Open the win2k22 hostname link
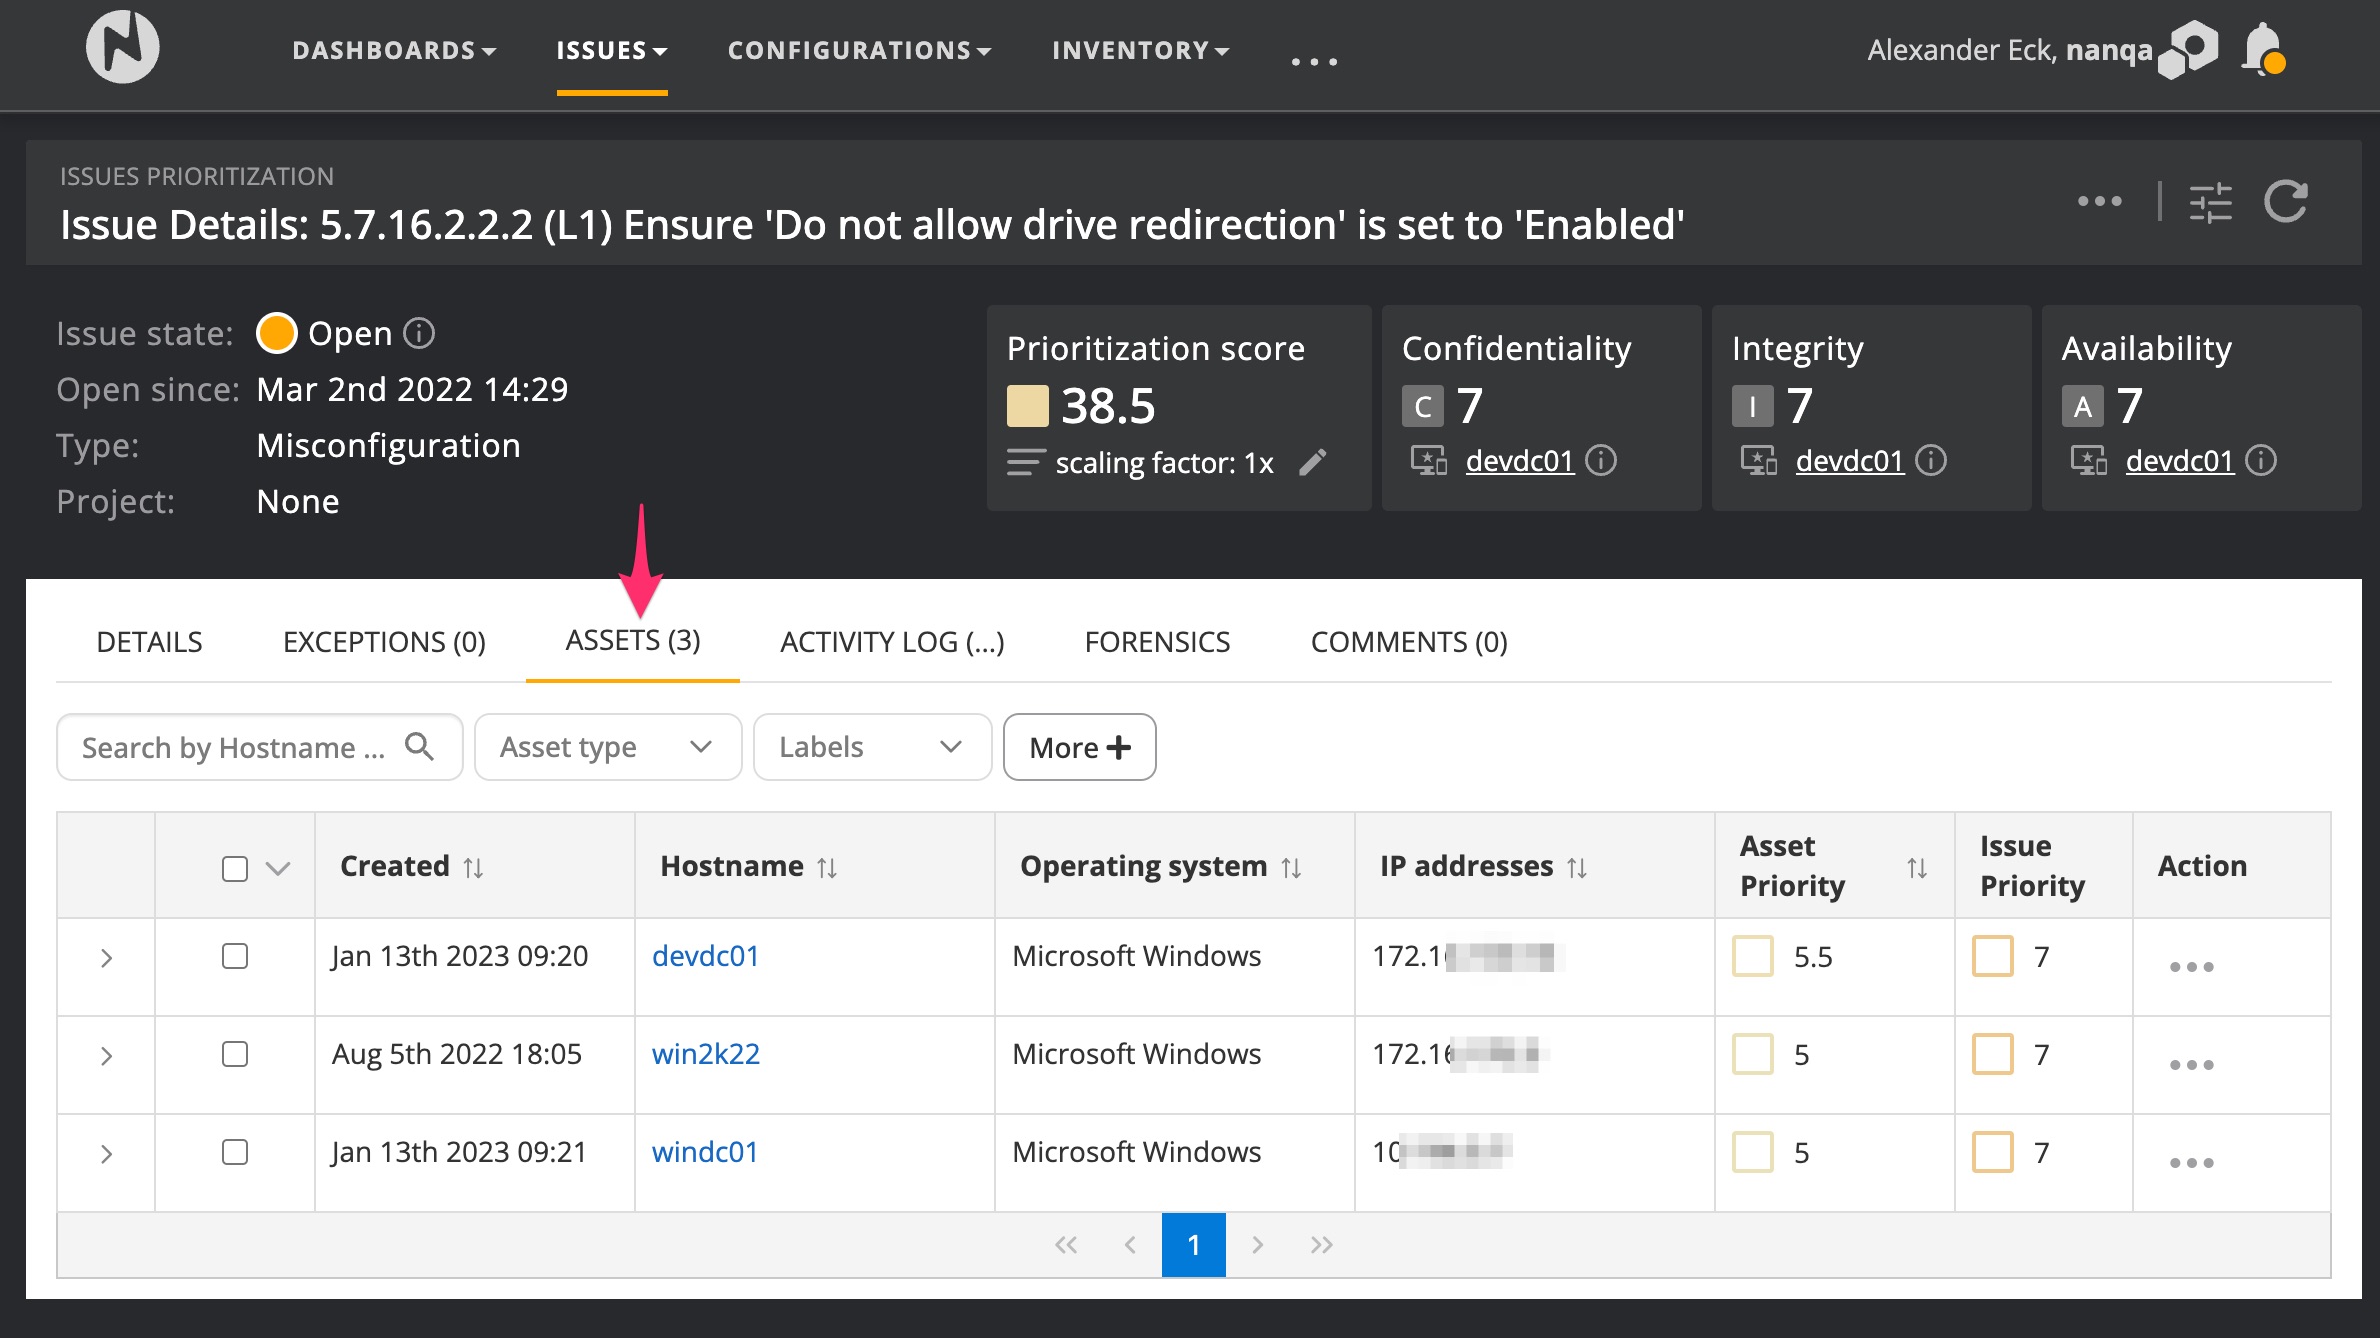This screenshot has width=2380, height=1338. point(705,1054)
